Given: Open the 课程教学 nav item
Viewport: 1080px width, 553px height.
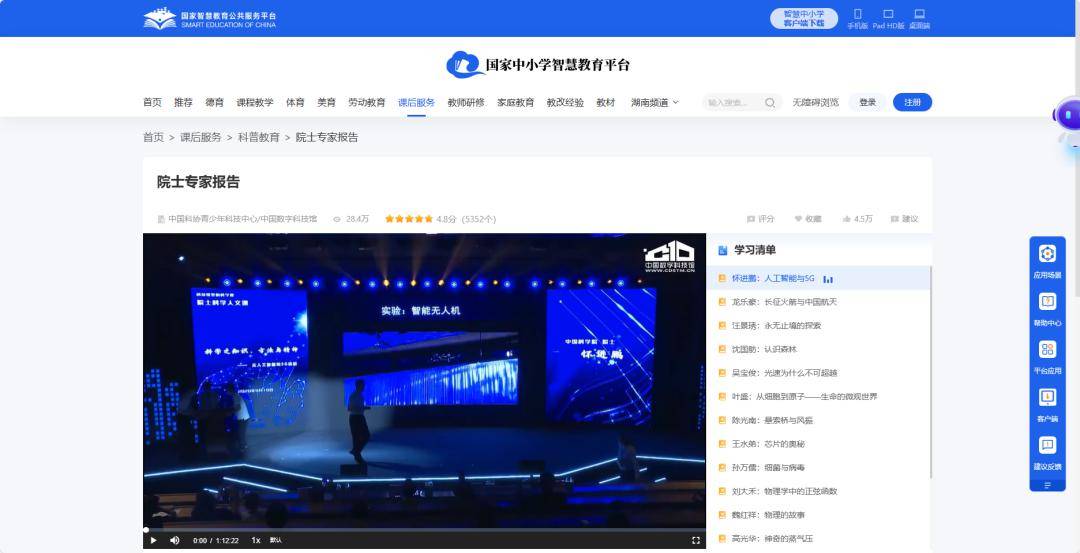Looking at the screenshot, I should pos(255,103).
